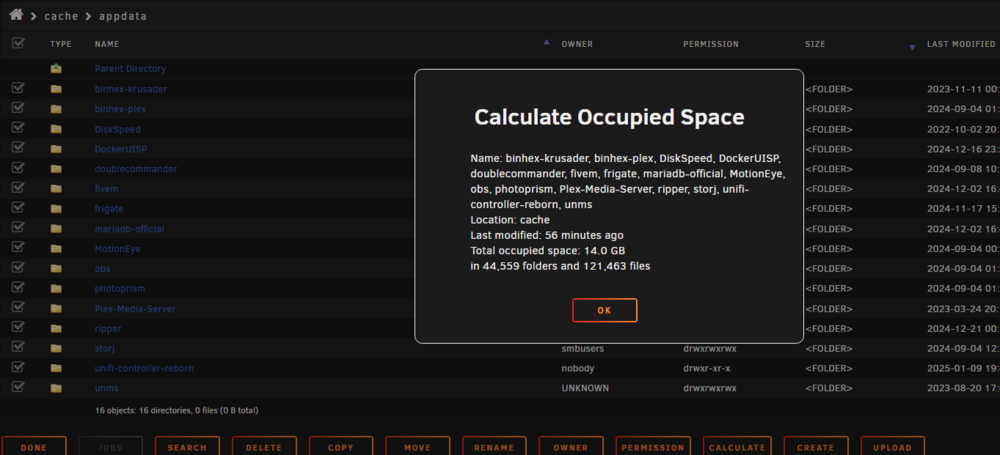This screenshot has width=1000, height=455.
Task: Uncheck the fivem row checkbox
Action: point(18,188)
